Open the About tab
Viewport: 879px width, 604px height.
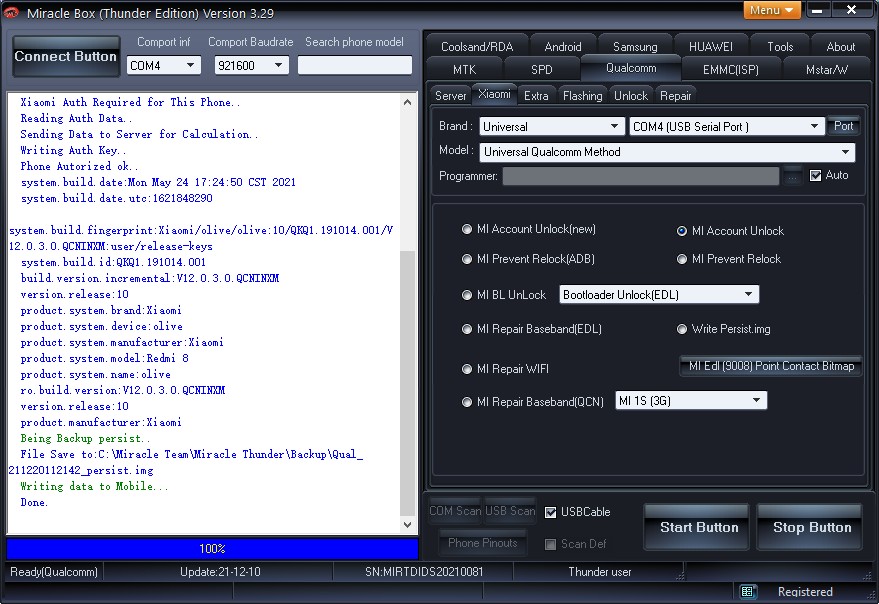[x=840, y=47]
